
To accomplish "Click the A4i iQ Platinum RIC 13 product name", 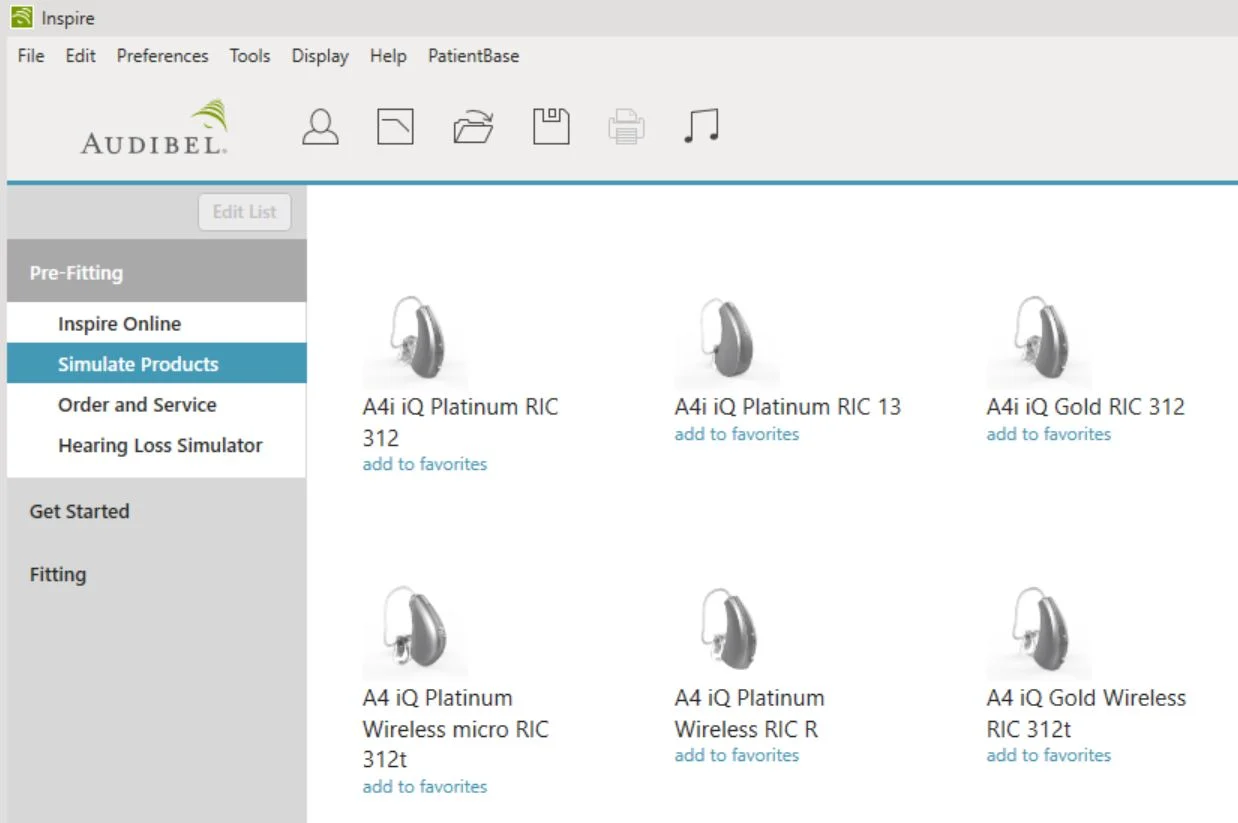I will tap(788, 407).
